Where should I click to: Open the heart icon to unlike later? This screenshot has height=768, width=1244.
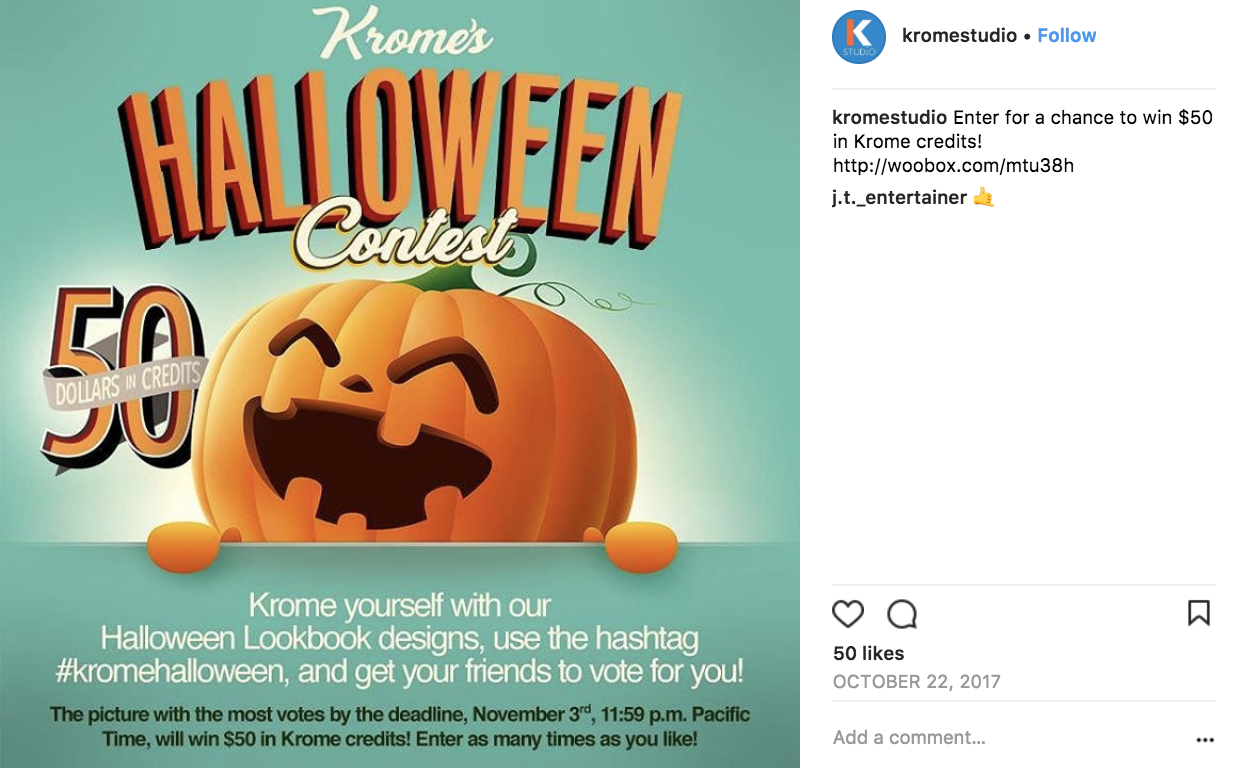point(849,614)
